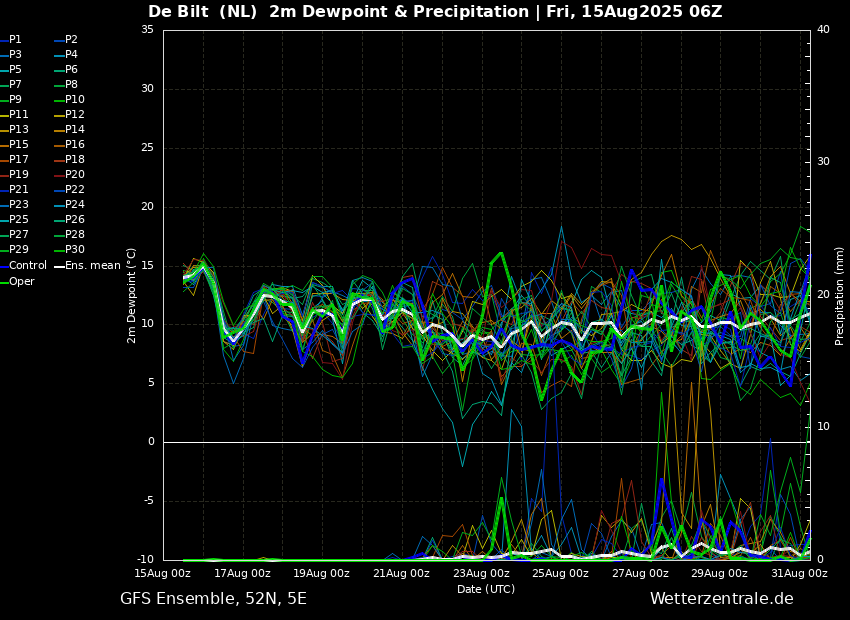Click the Date (UTC) axis label
The width and height of the screenshot is (850, 620).
point(486,589)
